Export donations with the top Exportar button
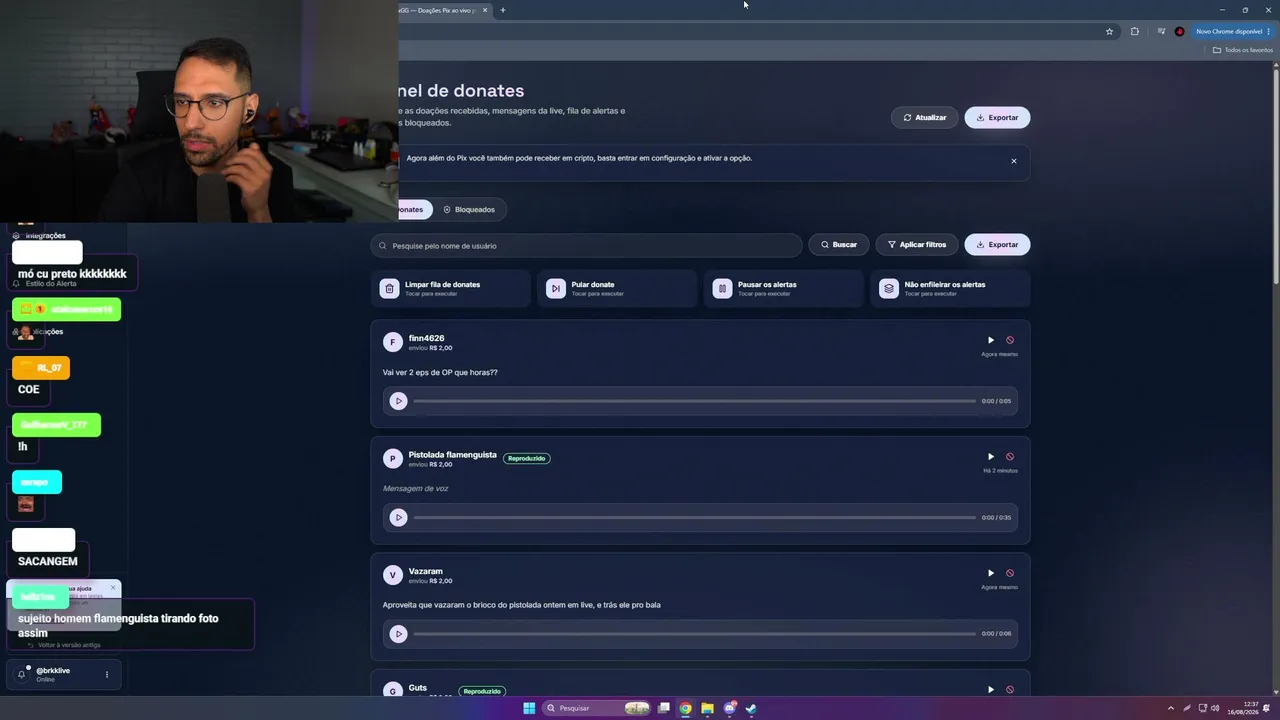This screenshot has height=720, width=1280. tap(997, 118)
